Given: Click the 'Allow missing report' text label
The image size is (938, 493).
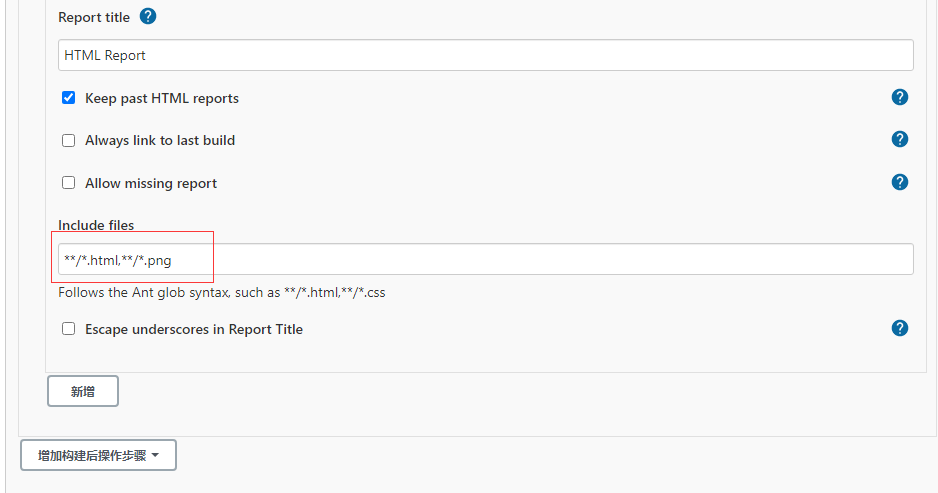Looking at the screenshot, I should click(150, 184).
